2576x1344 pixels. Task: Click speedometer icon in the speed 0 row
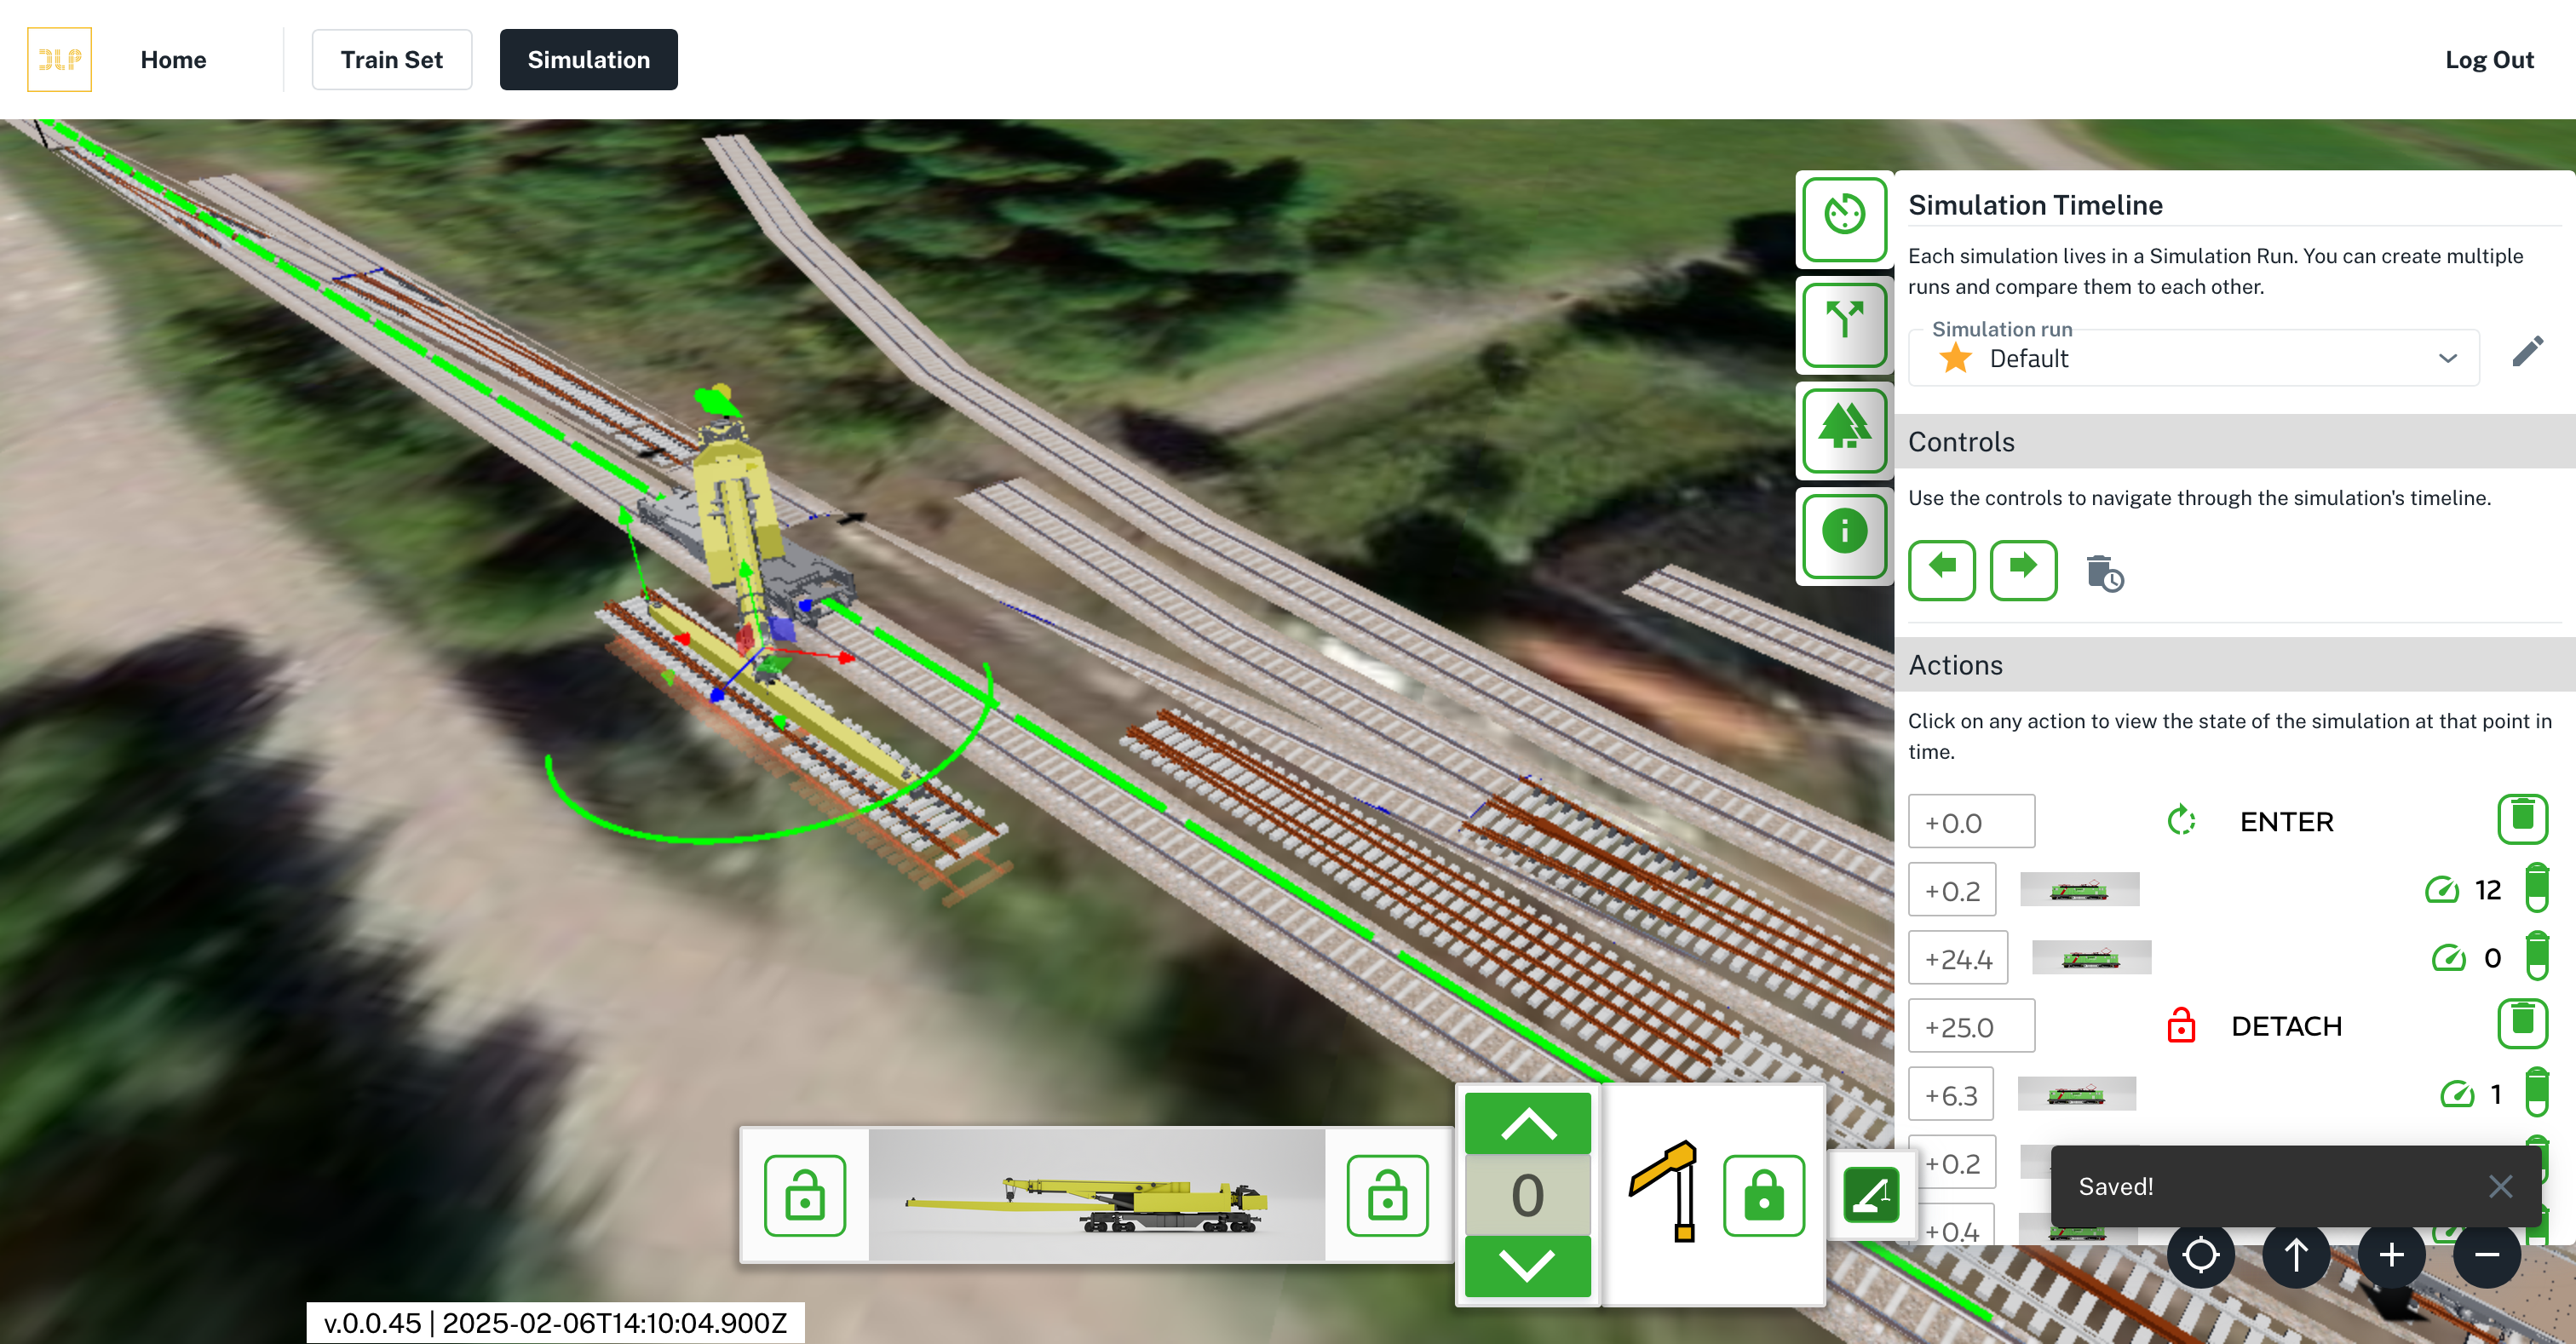pyautogui.click(x=2447, y=957)
